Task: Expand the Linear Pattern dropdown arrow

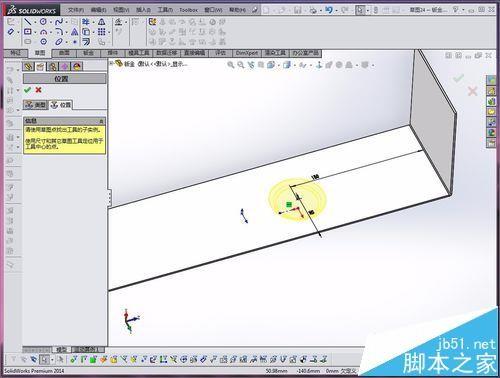Action: [109, 33]
